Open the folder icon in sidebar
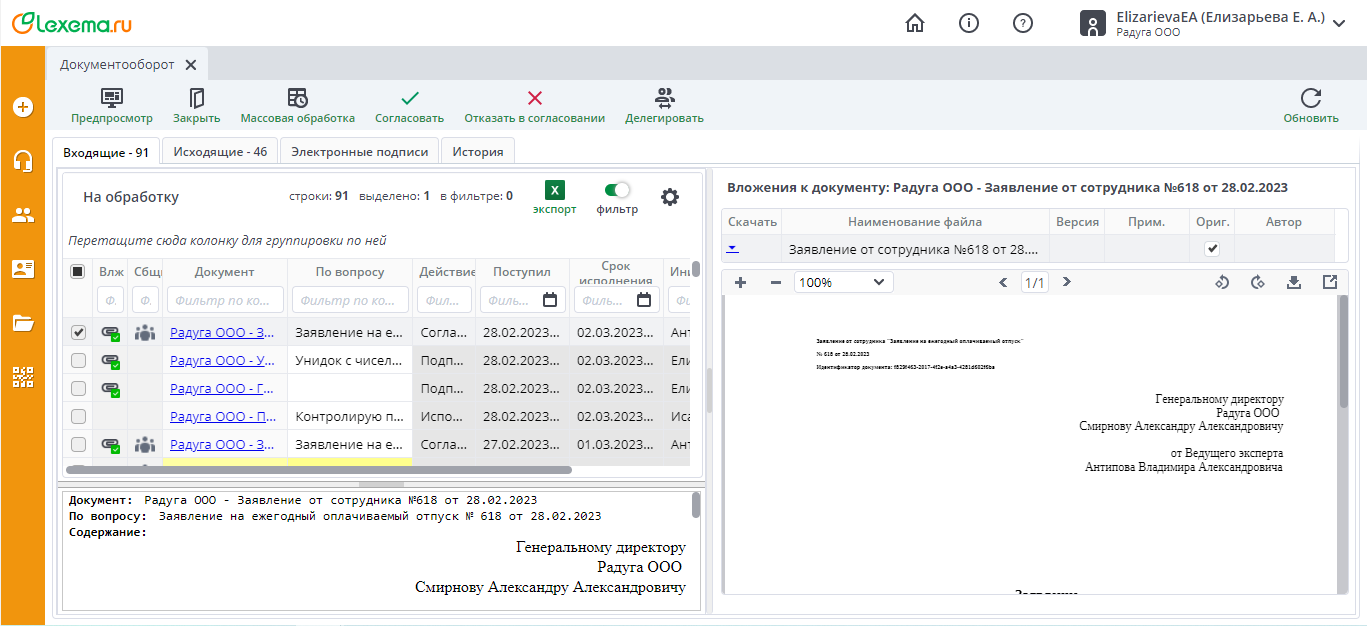Image resolution: width=1367 pixels, height=626 pixels. click(22, 322)
